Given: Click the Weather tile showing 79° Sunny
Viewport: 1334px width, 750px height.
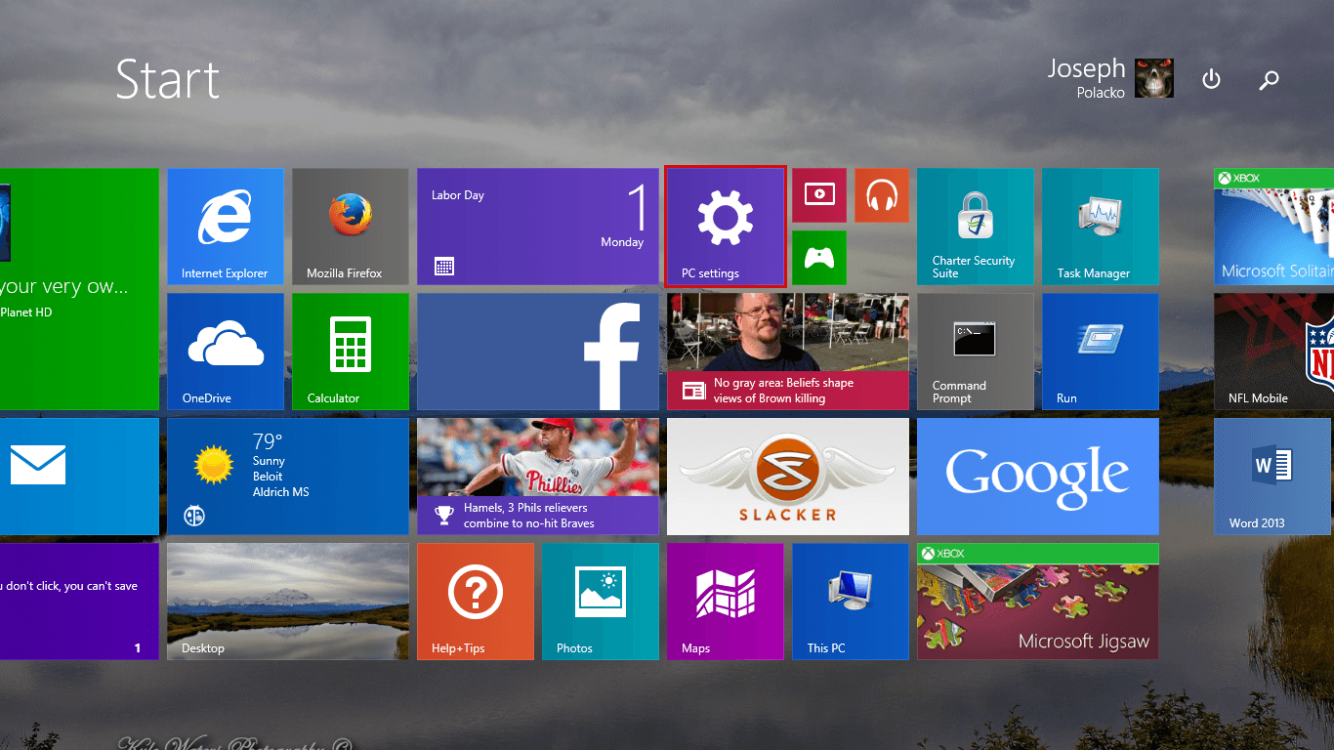Looking at the screenshot, I should [288, 476].
